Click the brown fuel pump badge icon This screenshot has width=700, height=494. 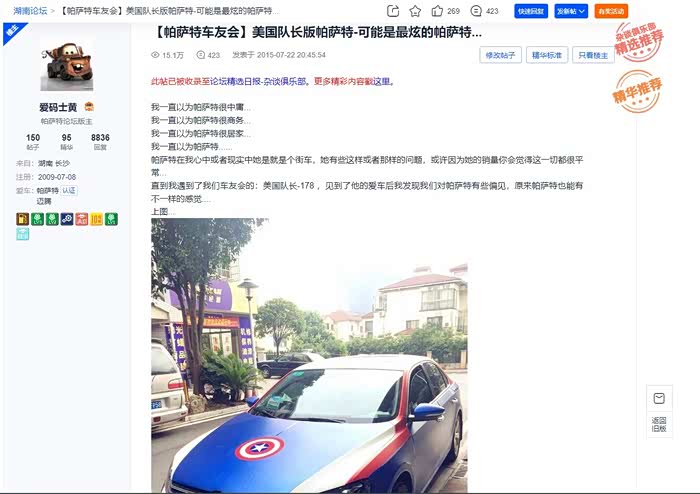click(23, 219)
